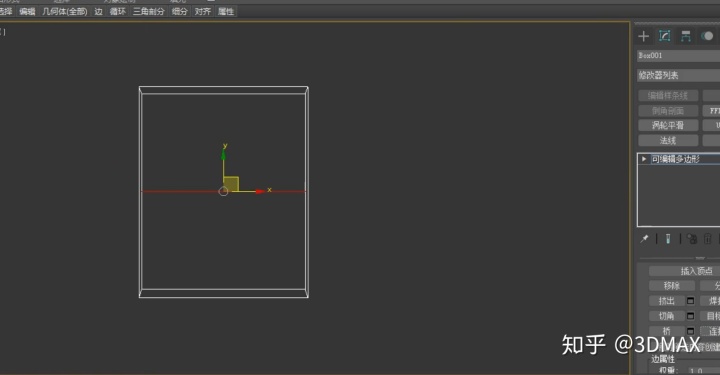
Task: Click the Make Unique stack icon
Action: (x=692, y=239)
